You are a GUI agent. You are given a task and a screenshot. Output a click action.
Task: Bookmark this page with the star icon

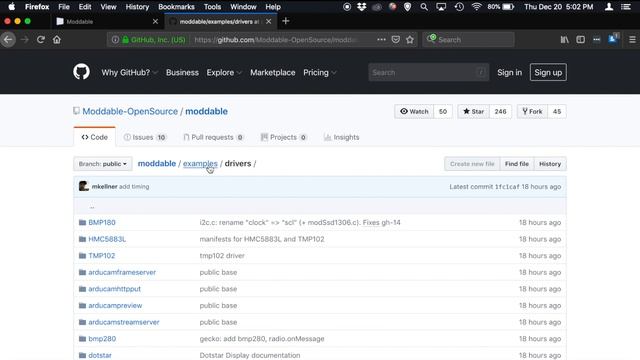pyautogui.click(x=410, y=40)
